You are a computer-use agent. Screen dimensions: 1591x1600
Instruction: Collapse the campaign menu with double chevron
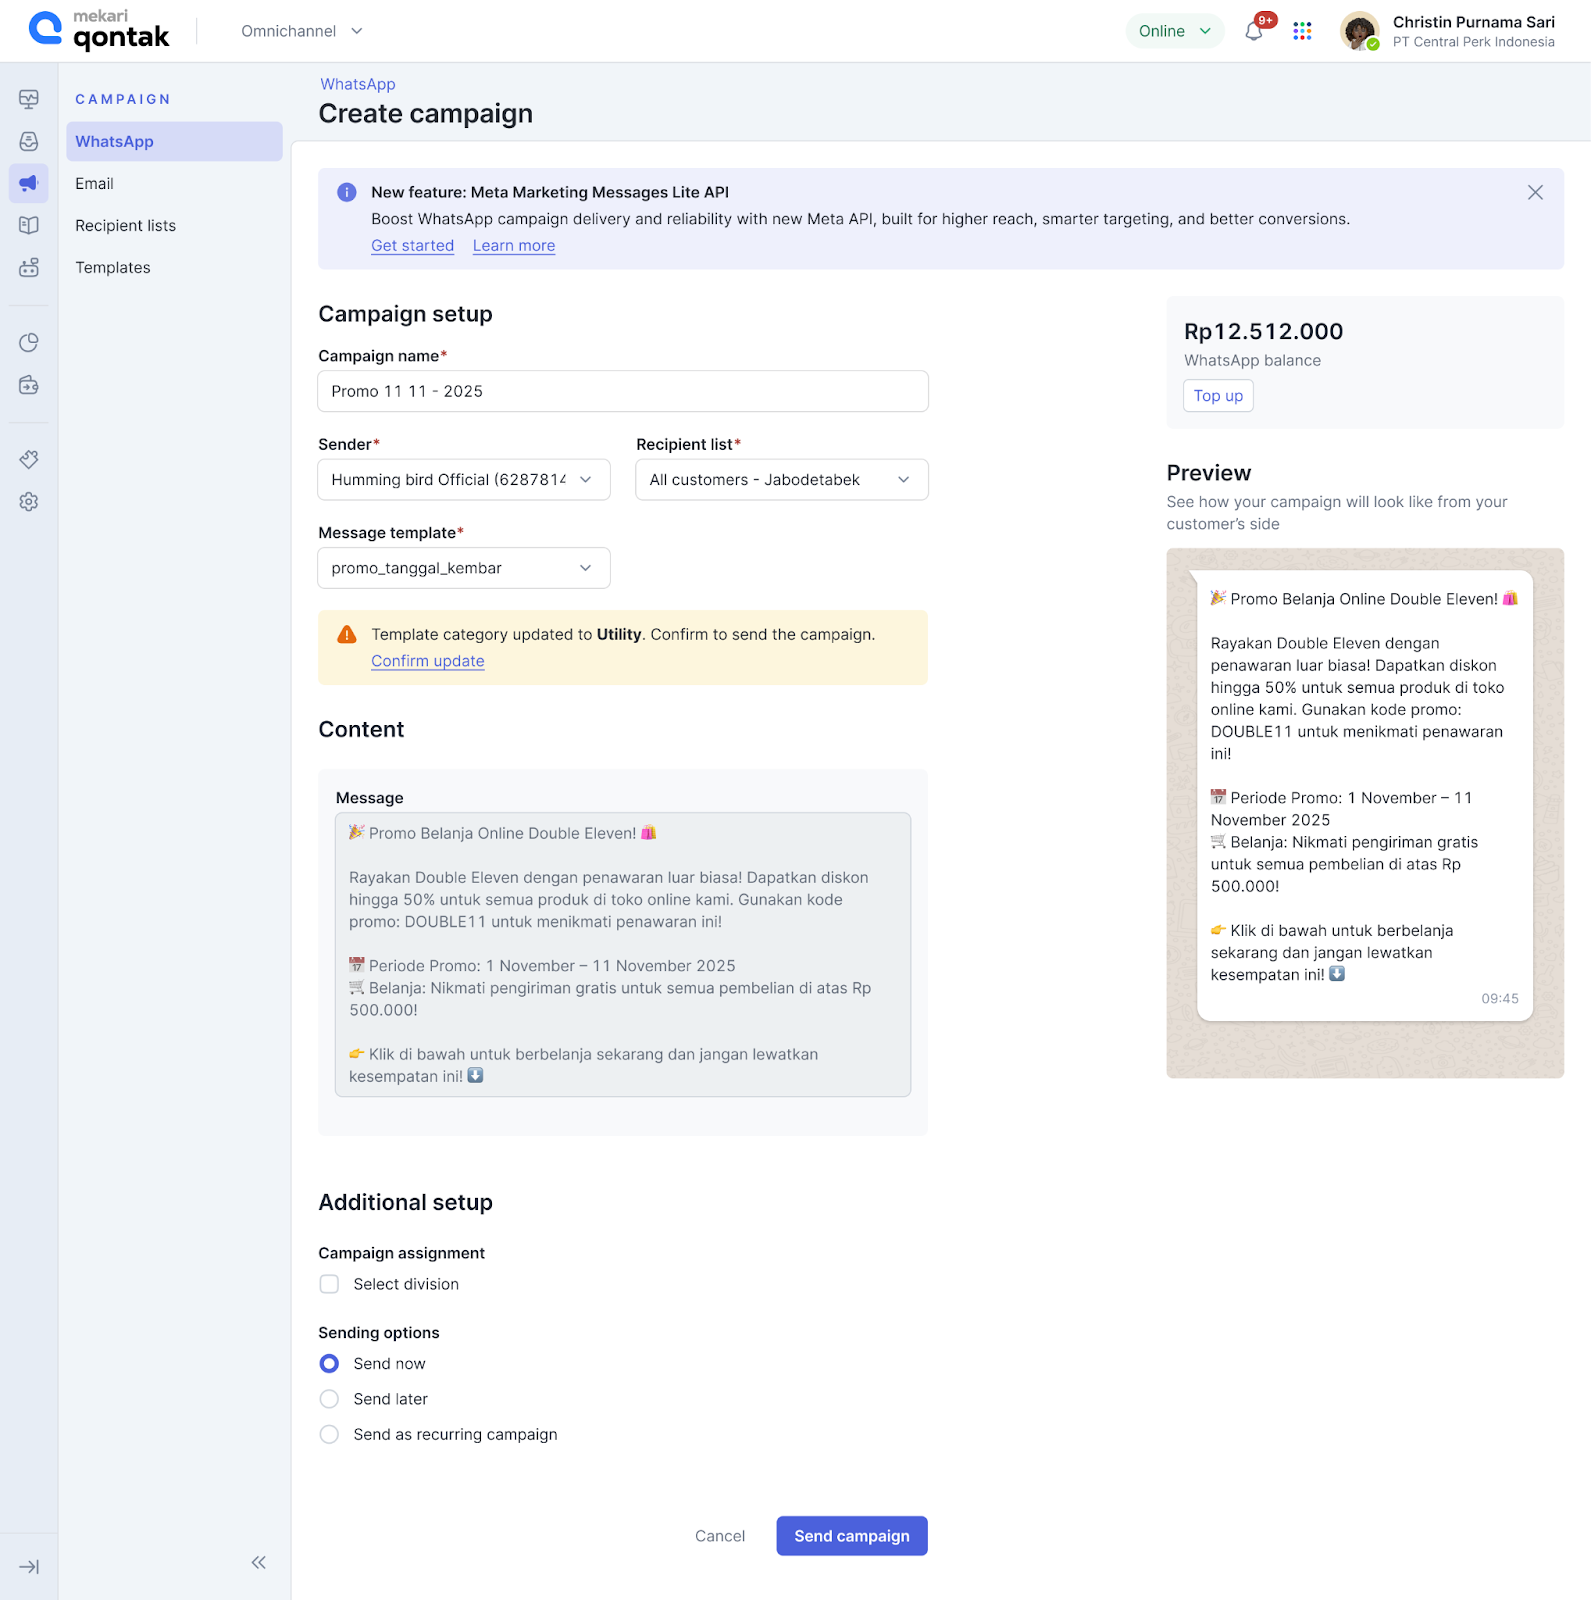coord(258,1562)
